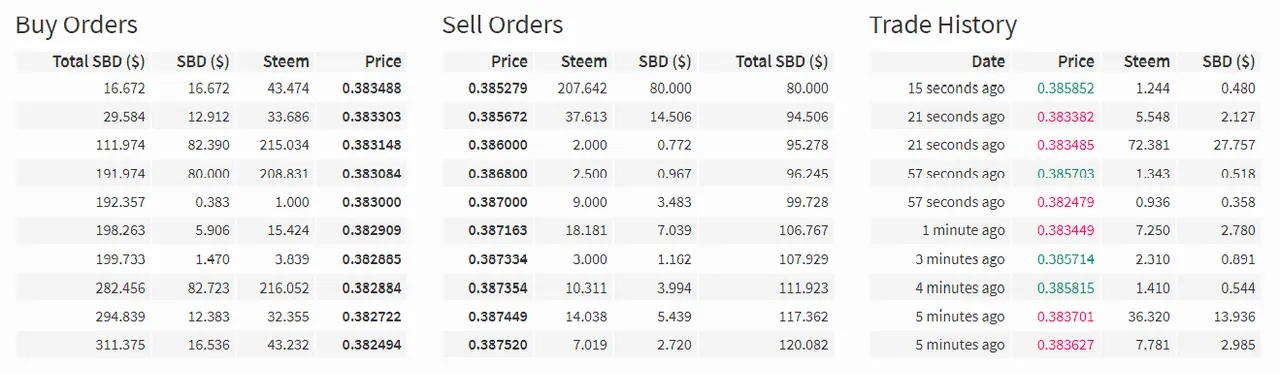Click sell order price 0.385672
The width and height of the screenshot is (1280, 374).
pyautogui.click(x=497, y=117)
